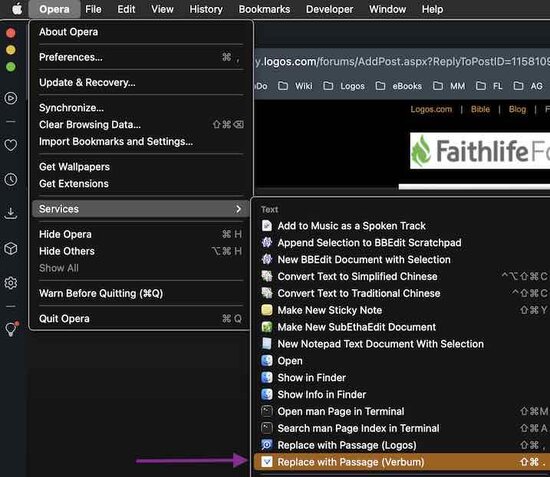The height and width of the screenshot is (477, 550).
Task: Open the Wiki bookmarks folder
Action: click(x=295, y=86)
